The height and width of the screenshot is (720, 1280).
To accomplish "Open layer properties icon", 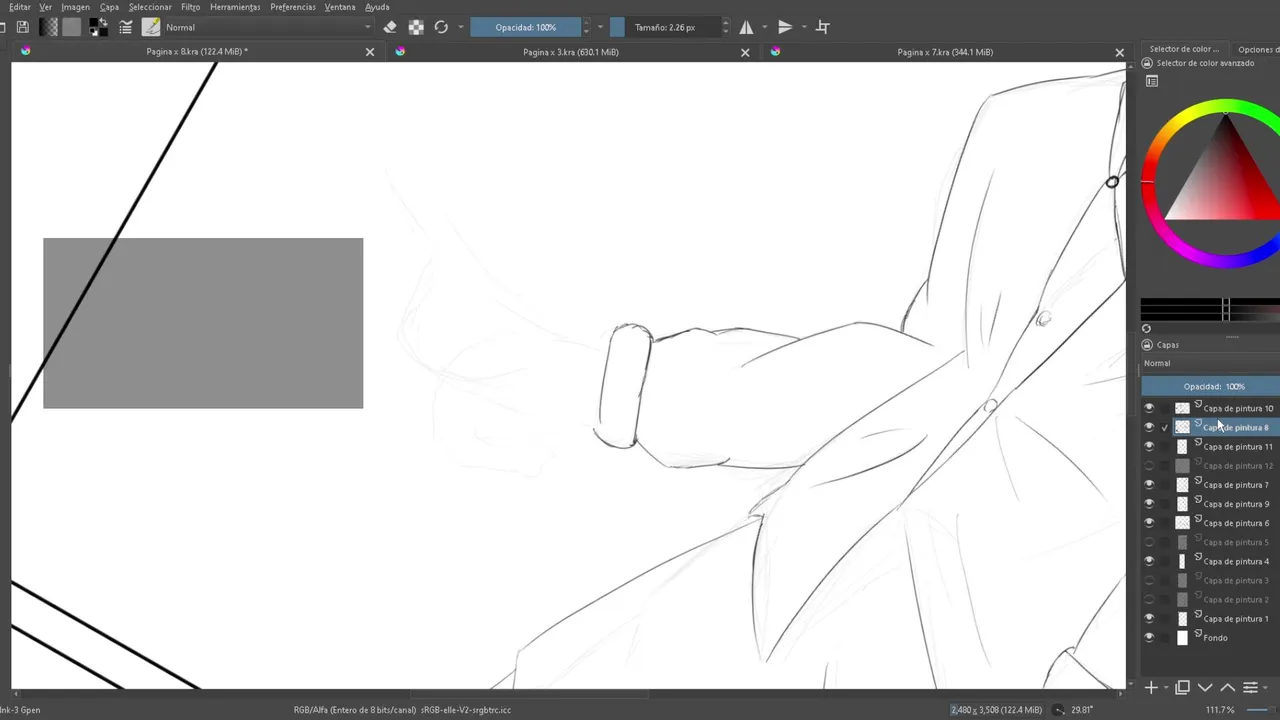I will coord(1250,688).
